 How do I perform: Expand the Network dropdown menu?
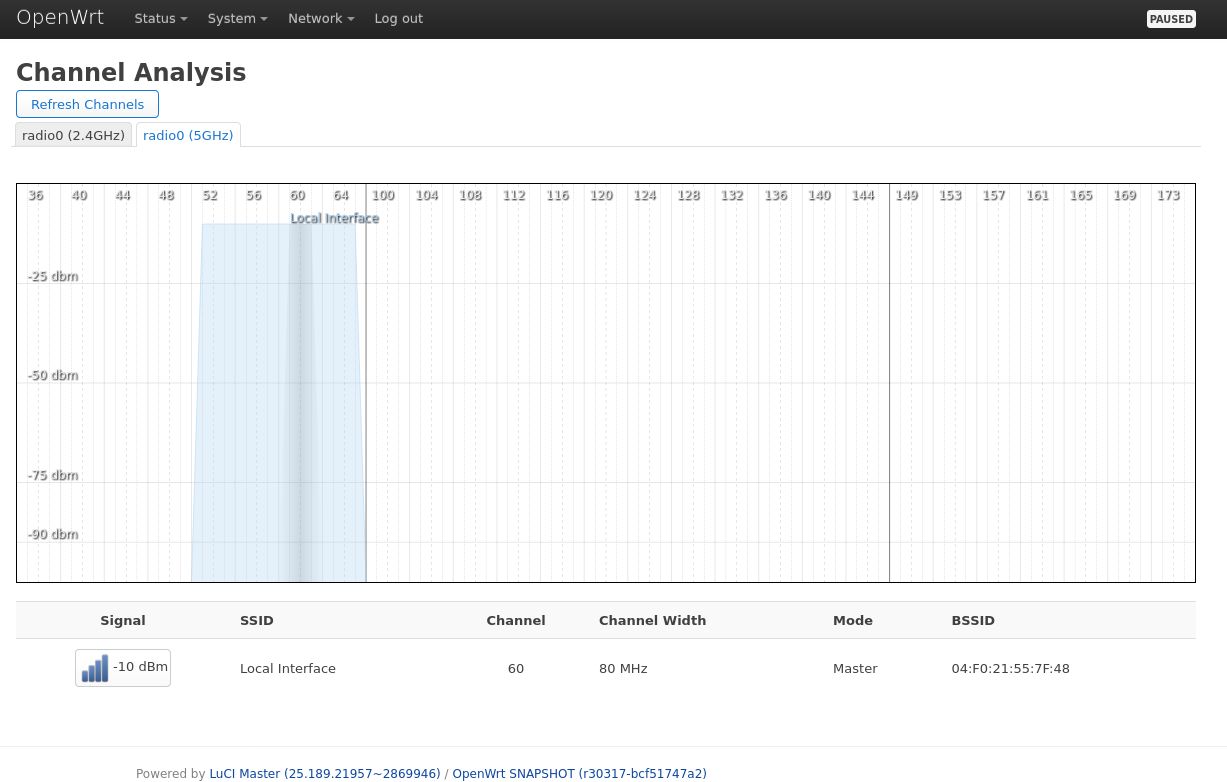[321, 19]
